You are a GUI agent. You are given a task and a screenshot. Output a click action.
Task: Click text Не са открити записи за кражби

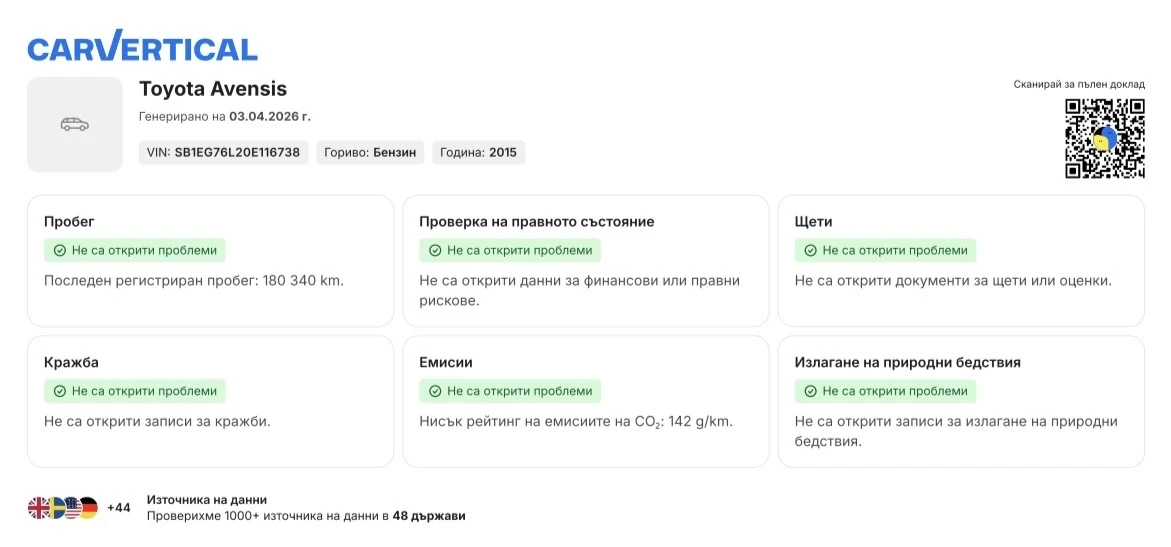[x=158, y=422]
